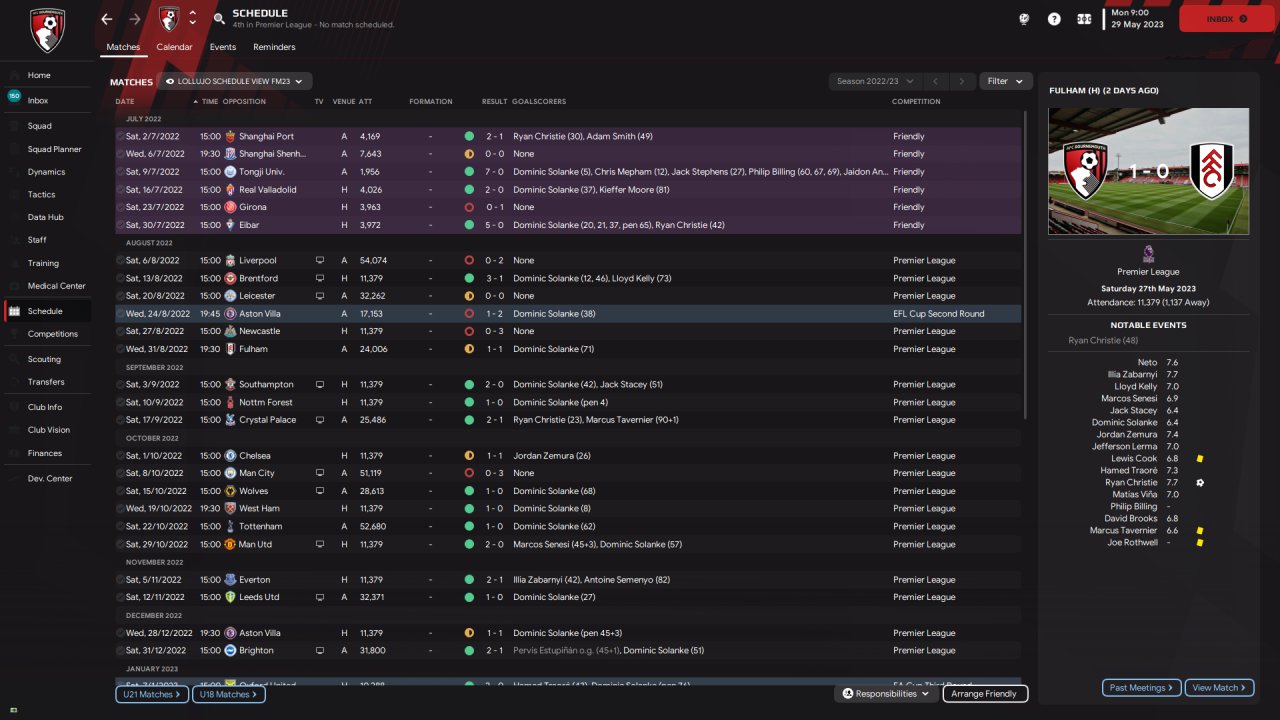This screenshot has height=720, width=1280.
Task: Switch to the Events tab
Action: click(x=223, y=47)
